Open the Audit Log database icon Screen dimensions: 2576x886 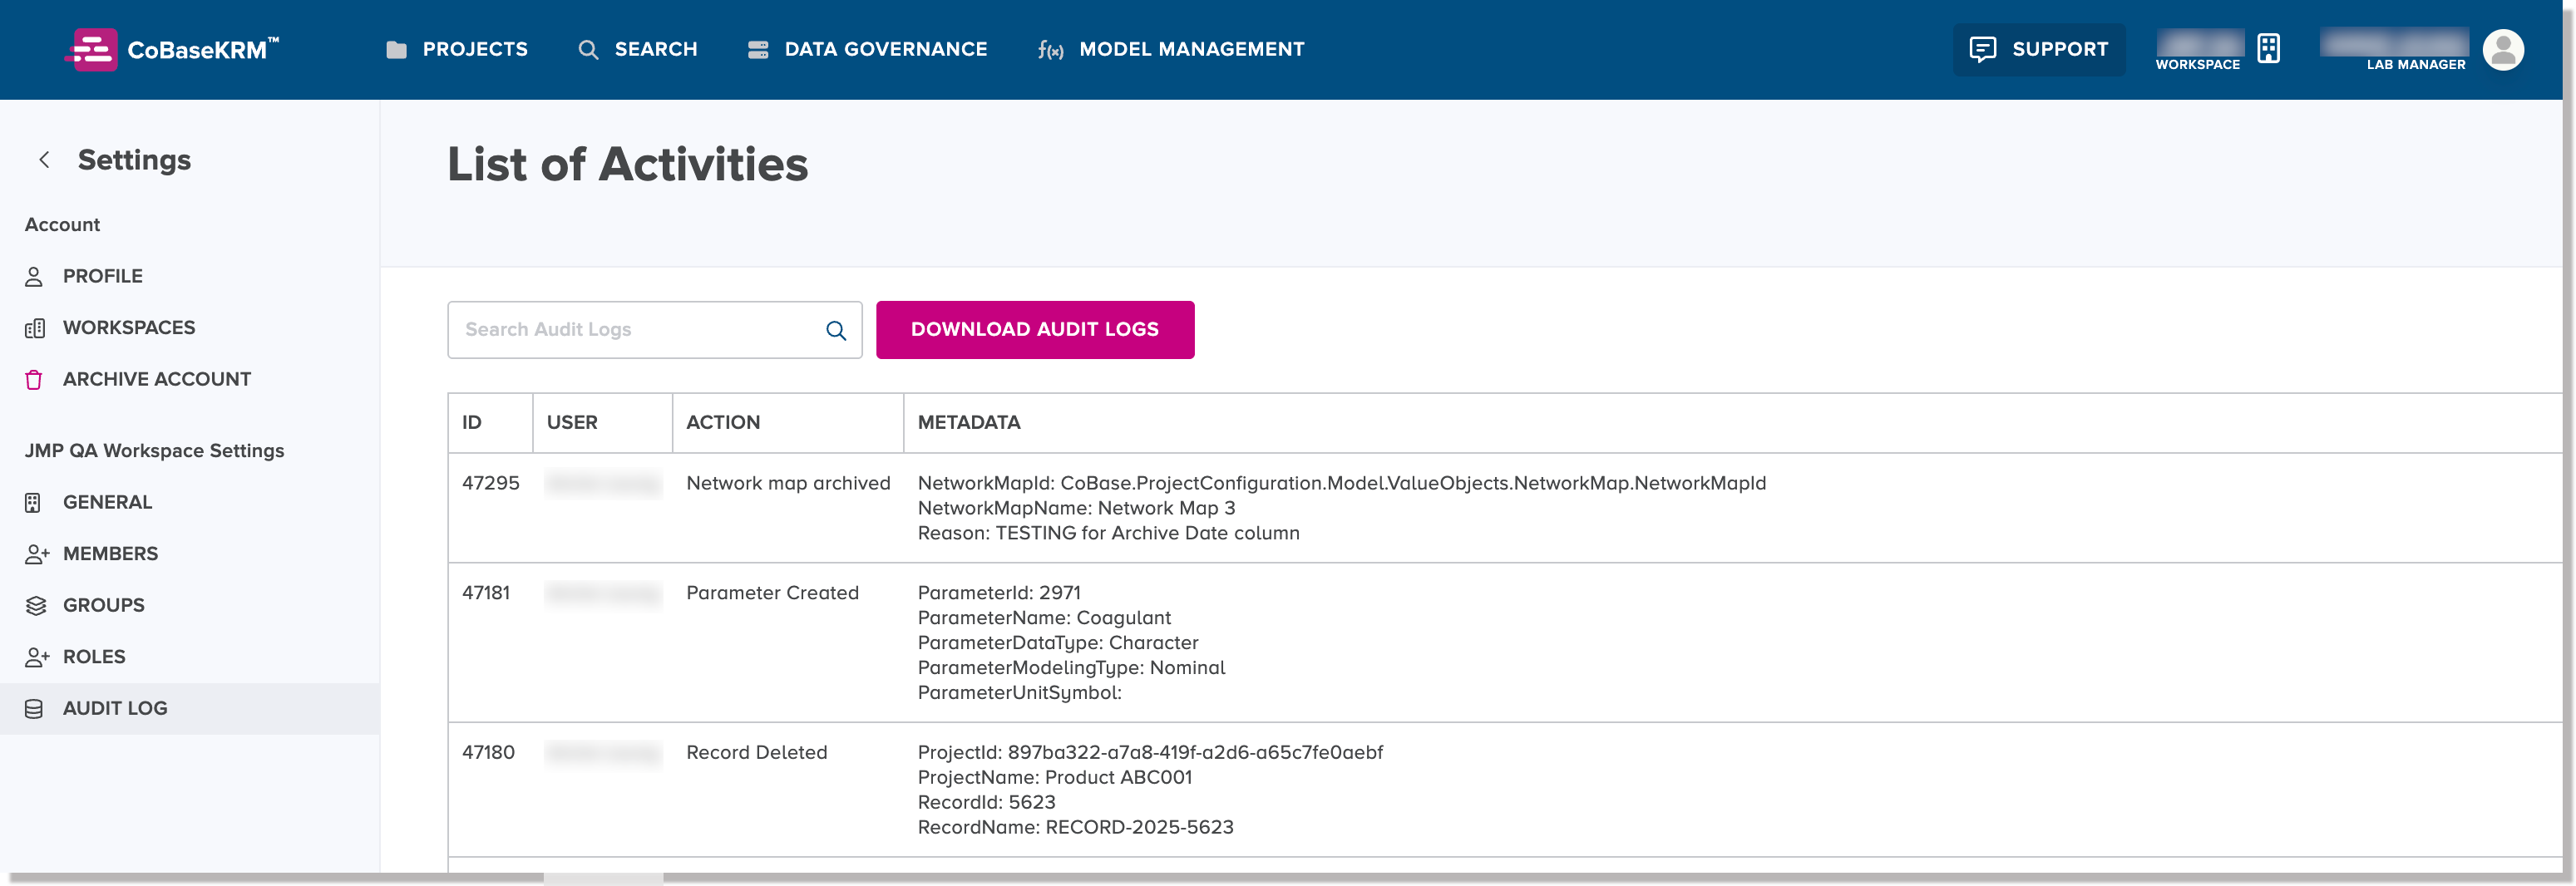[36, 708]
